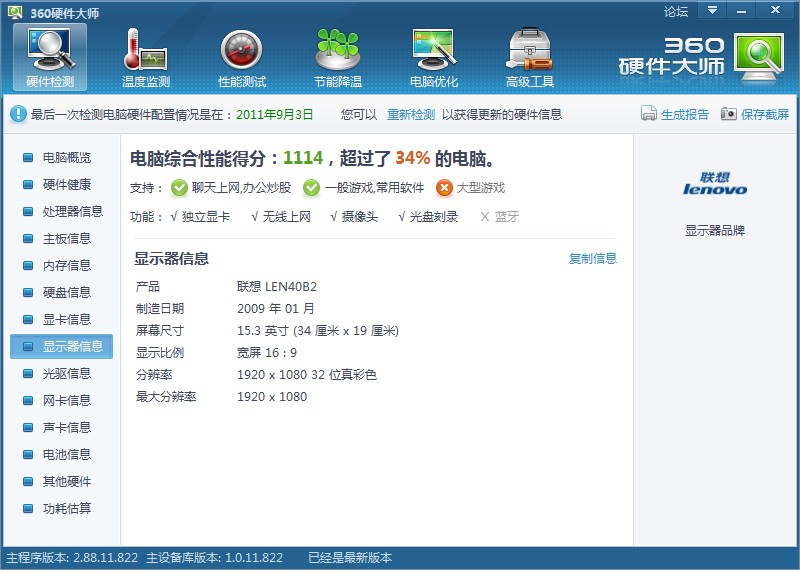
Task: Click the 摄像头 feature entry
Action: (x=354, y=217)
